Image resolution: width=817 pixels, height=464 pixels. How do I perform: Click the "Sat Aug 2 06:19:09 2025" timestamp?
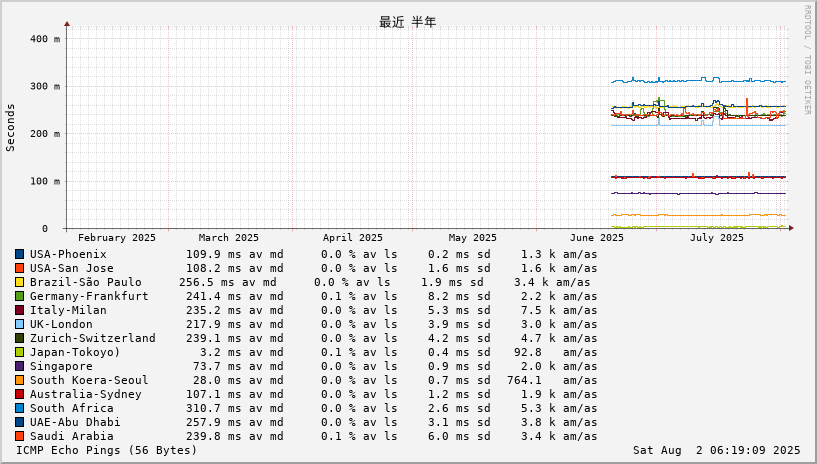pos(716,450)
